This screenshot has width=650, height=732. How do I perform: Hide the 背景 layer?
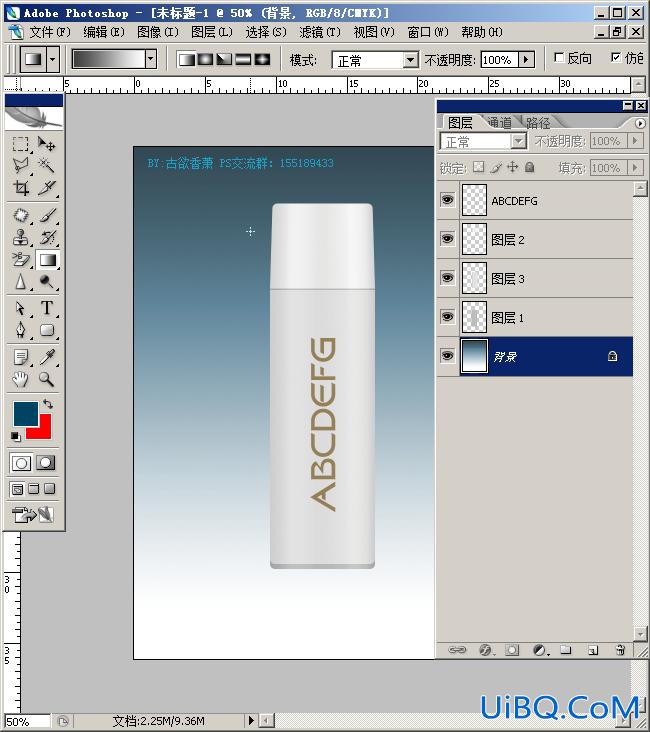coord(447,356)
